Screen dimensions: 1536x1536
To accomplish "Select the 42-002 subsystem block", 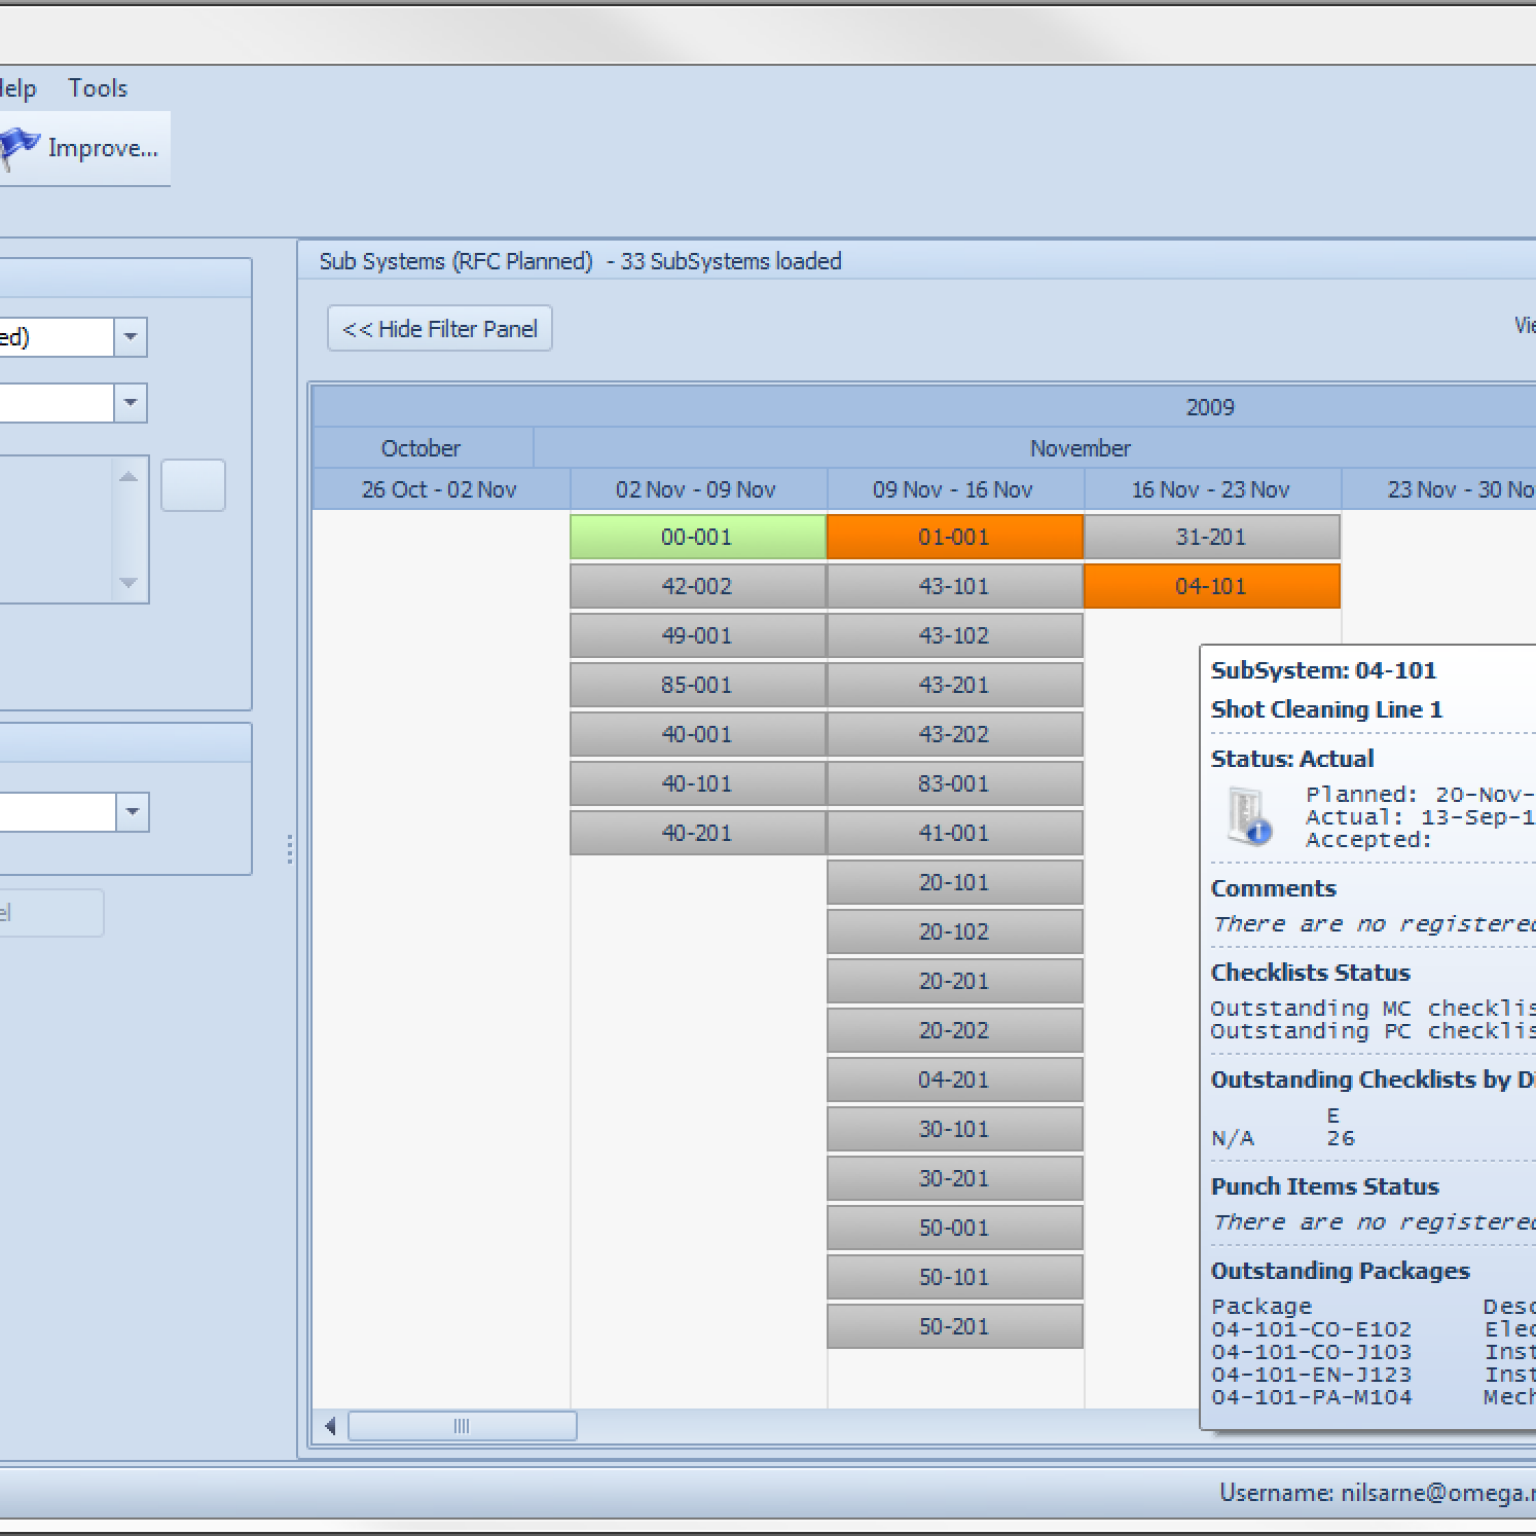I will coord(697,586).
